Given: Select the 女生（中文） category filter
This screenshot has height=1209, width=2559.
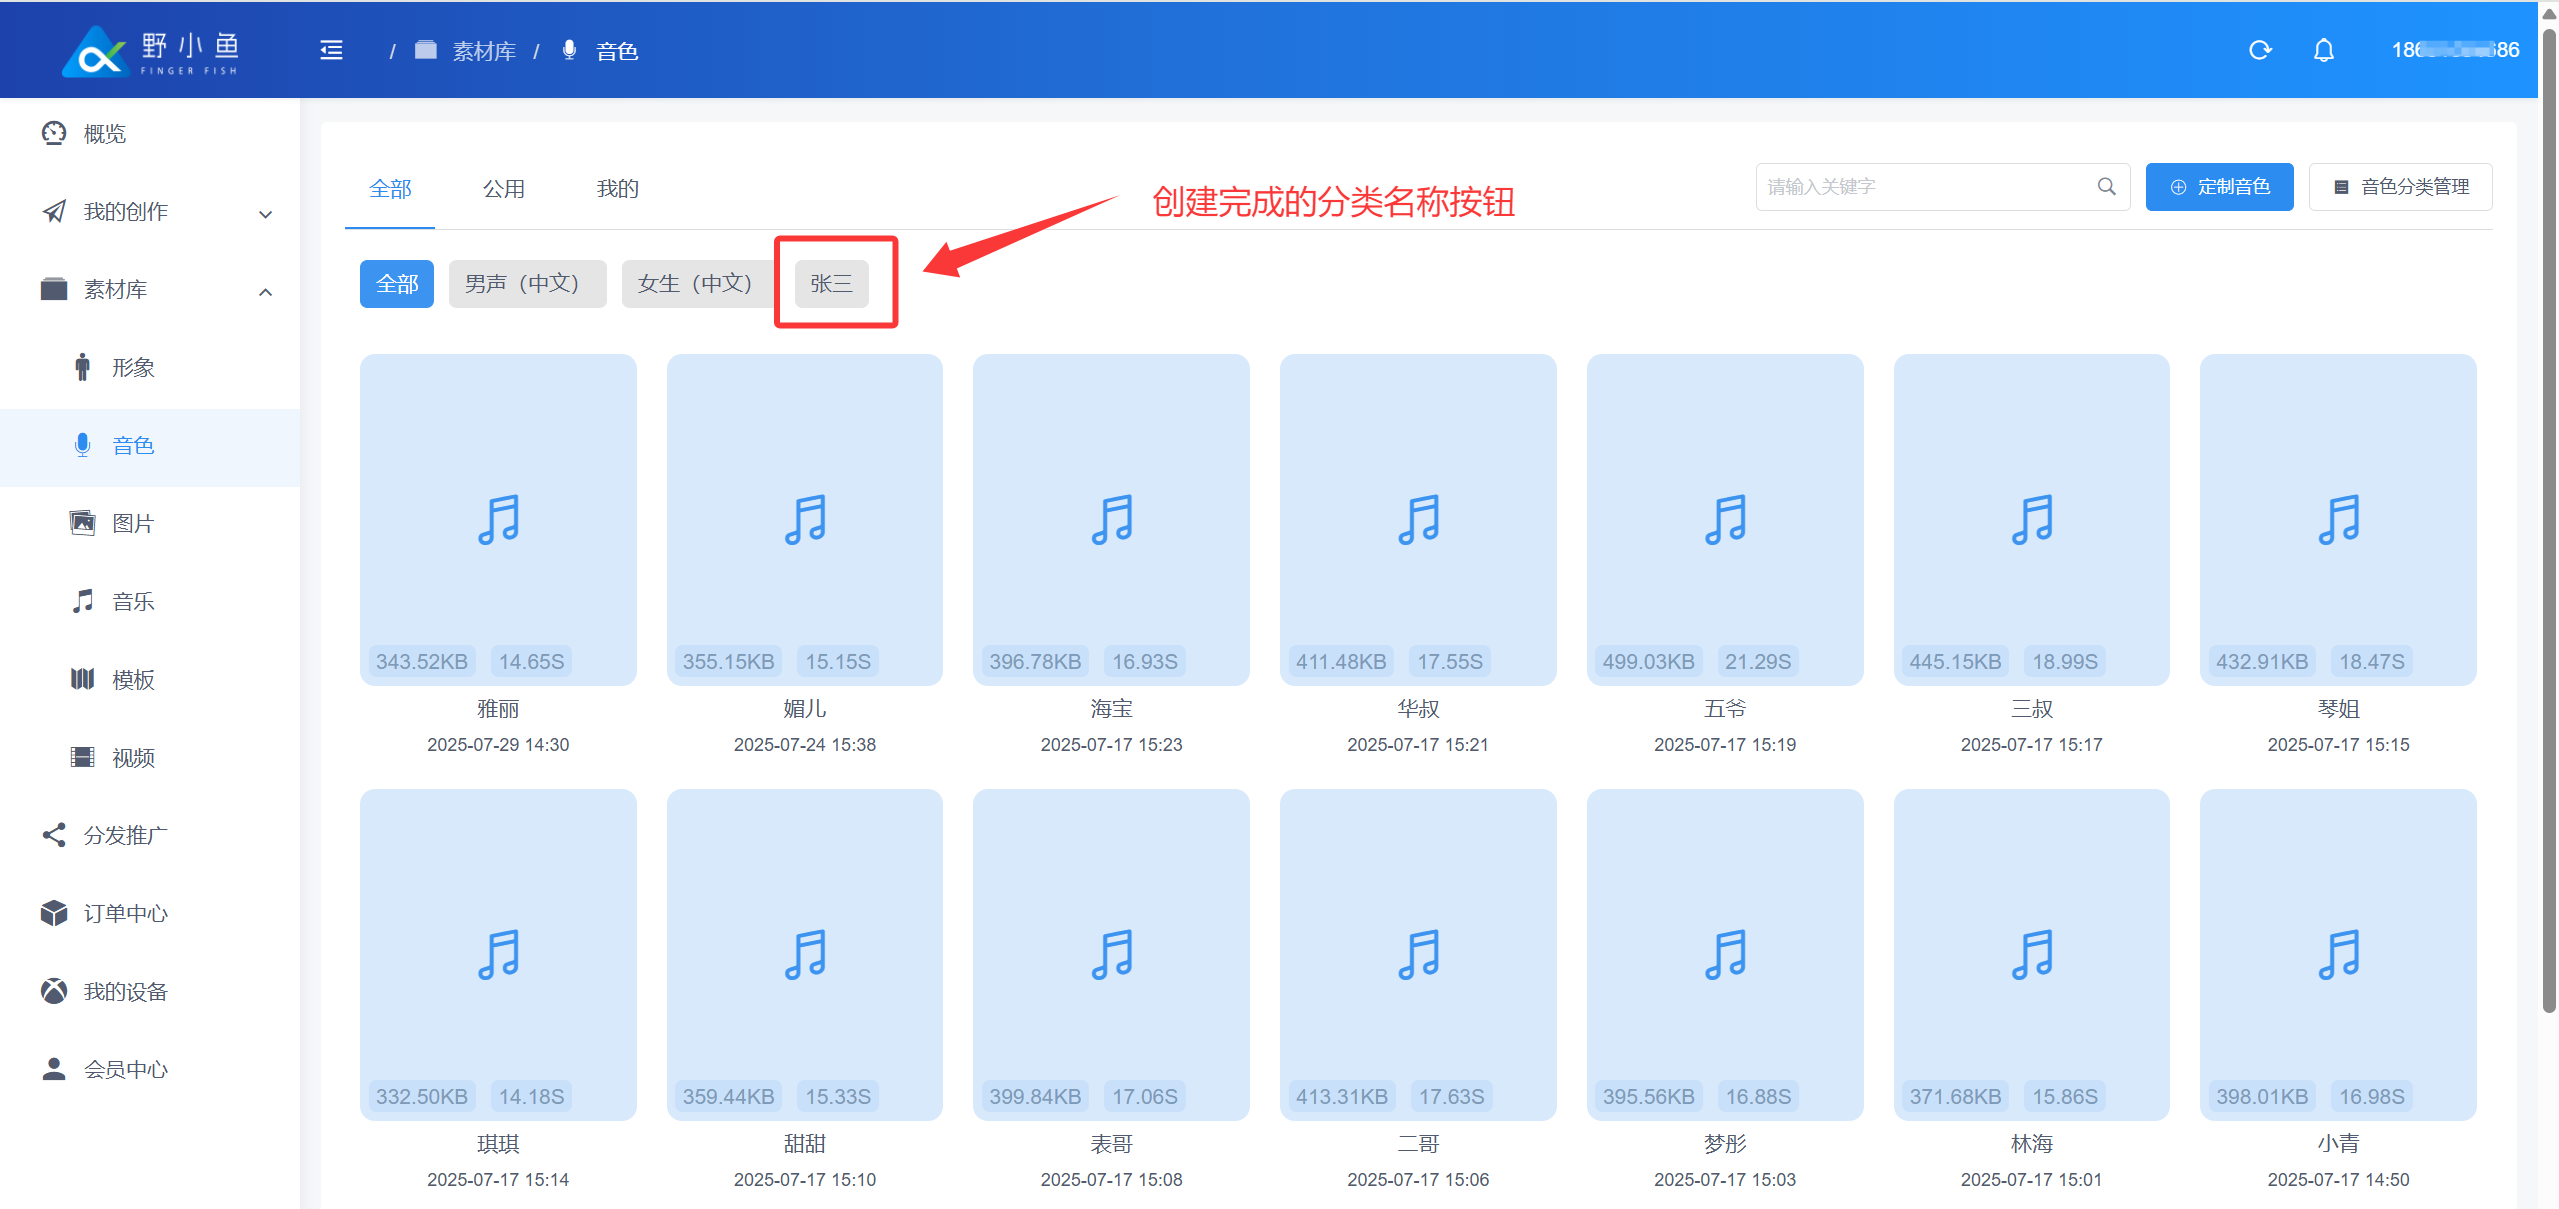Looking at the screenshot, I should [696, 284].
